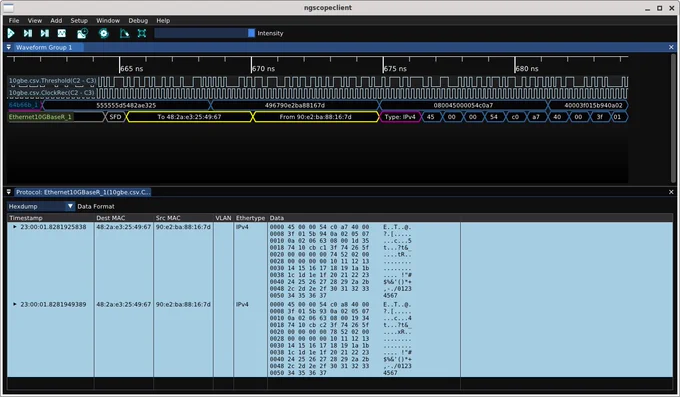Image resolution: width=680 pixels, height=397 pixels.
Task: Open the waveform History icon with clock
Action: [x=82, y=33]
